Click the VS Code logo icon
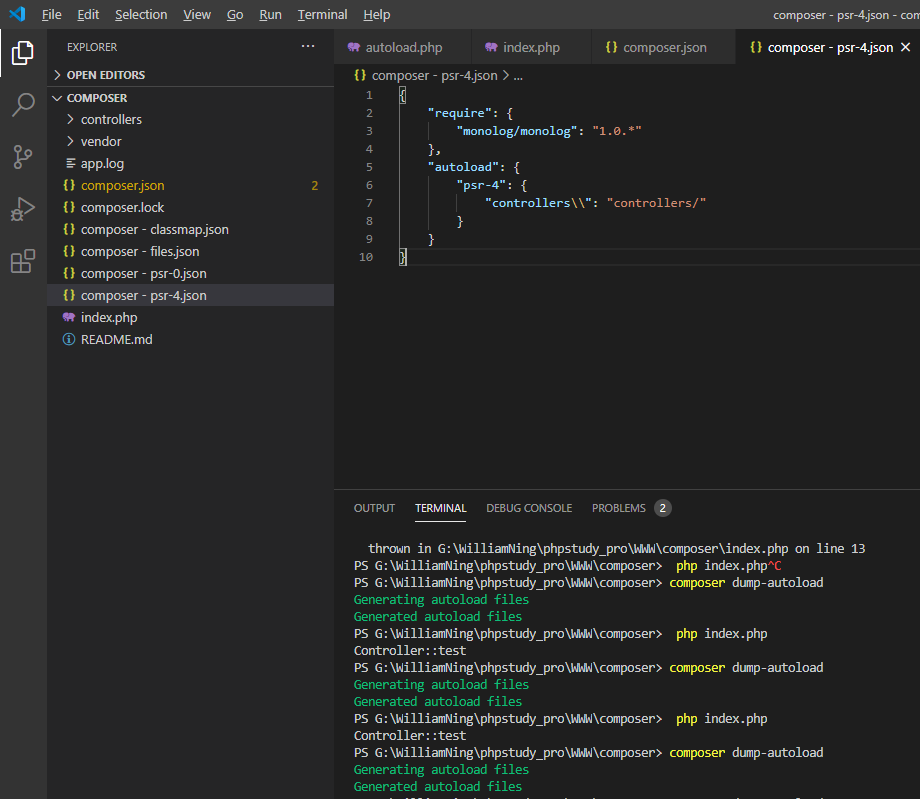 tap(16, 14)
